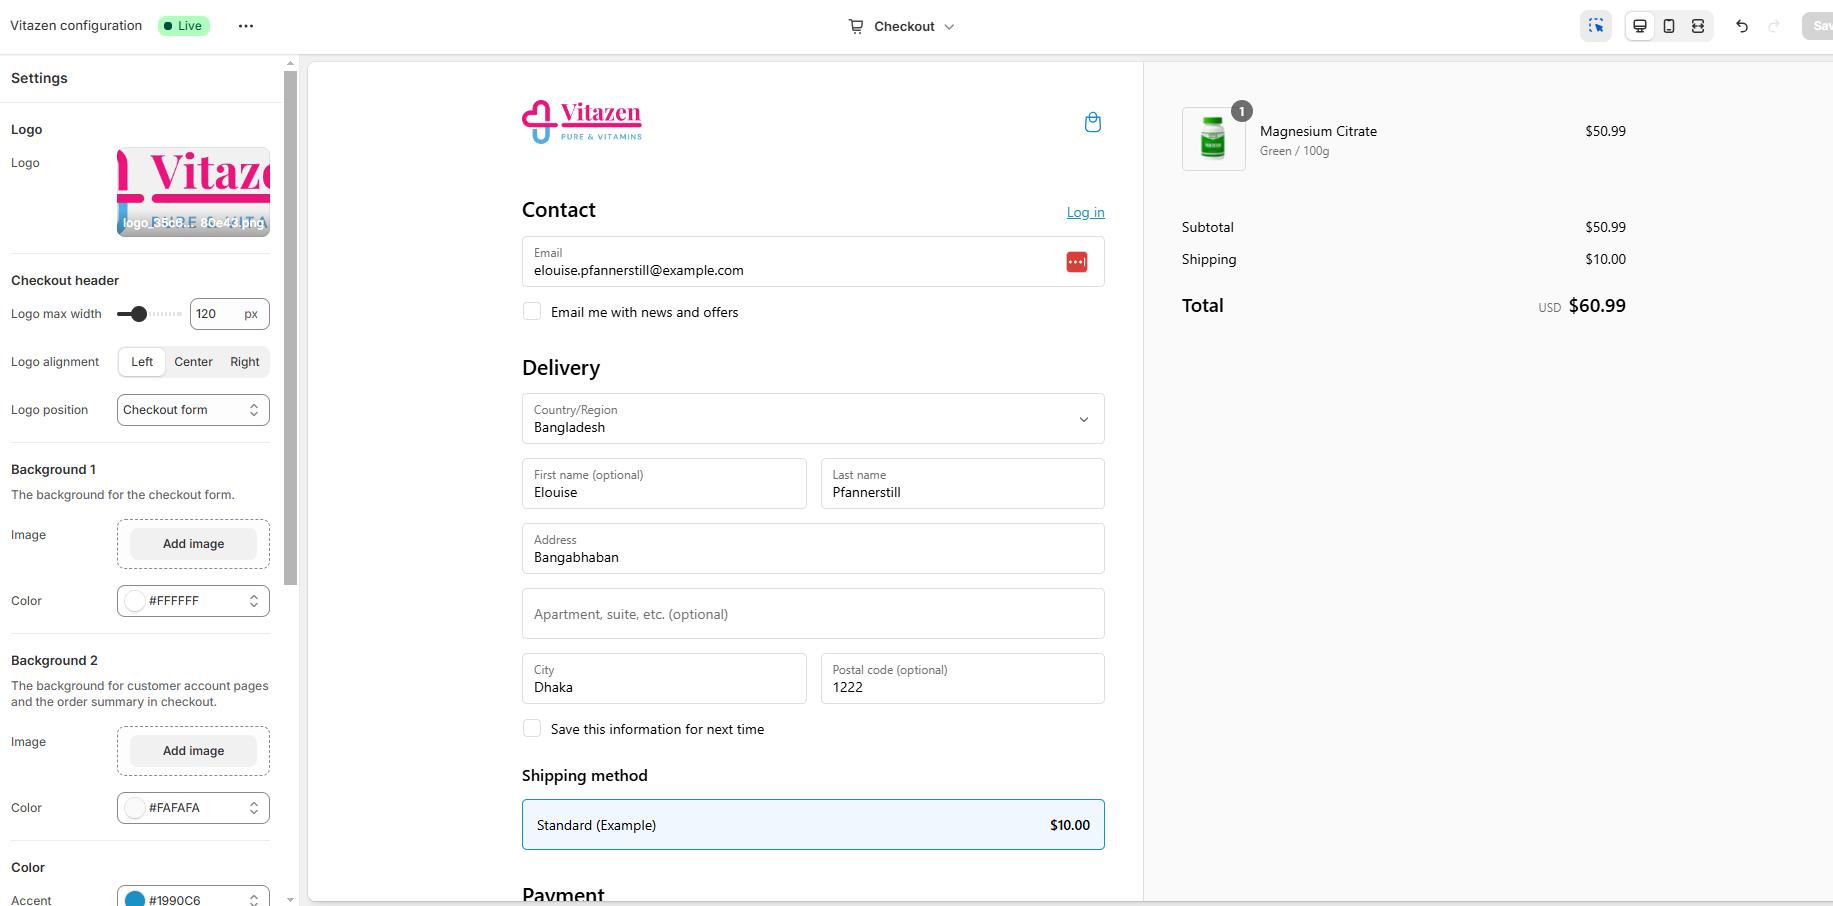Click the Logo max width value field
This screenshot has width=1833, height=906.
point(229,314)
